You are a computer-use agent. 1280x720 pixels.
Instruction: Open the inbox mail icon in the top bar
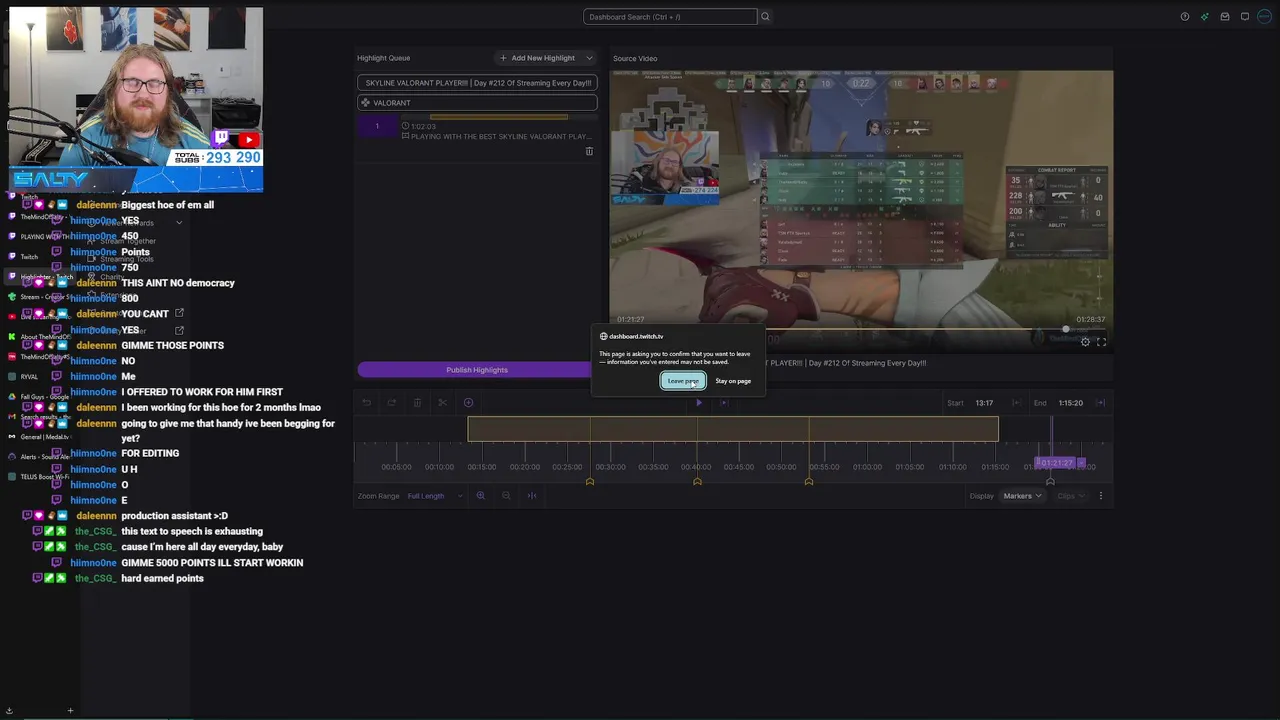[x=1225, y=17]
